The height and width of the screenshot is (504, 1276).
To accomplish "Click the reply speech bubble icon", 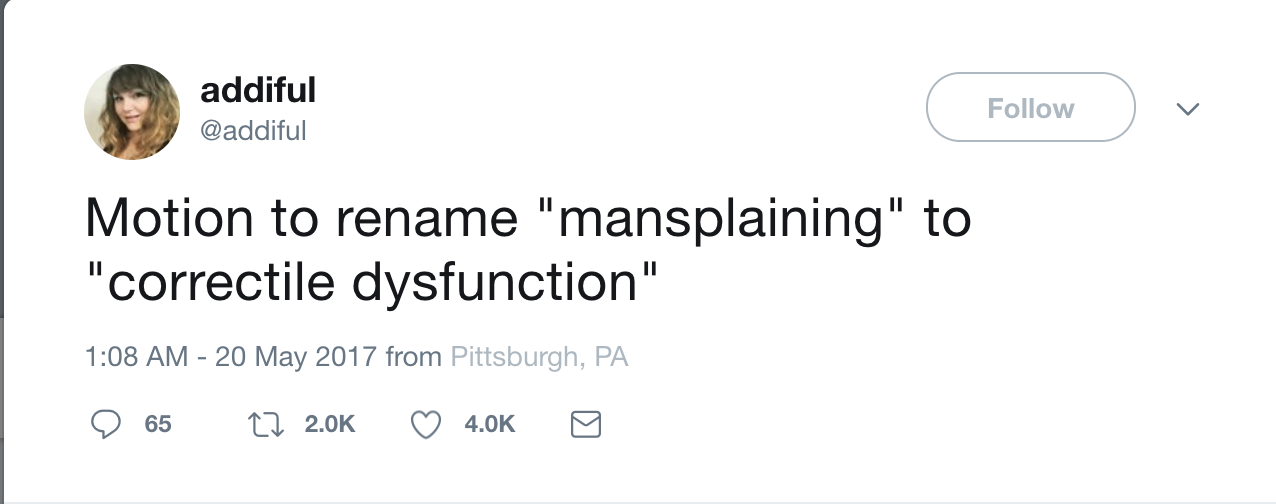I will [106, 424].
